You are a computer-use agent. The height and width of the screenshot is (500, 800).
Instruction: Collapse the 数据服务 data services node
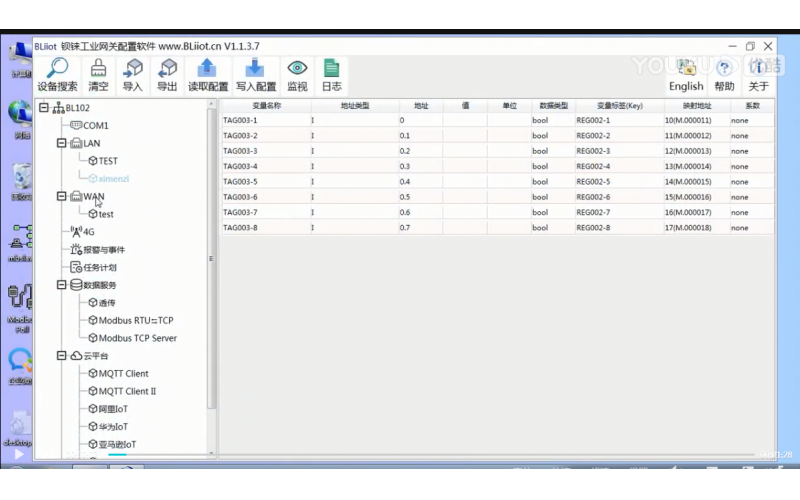[62, 285]
